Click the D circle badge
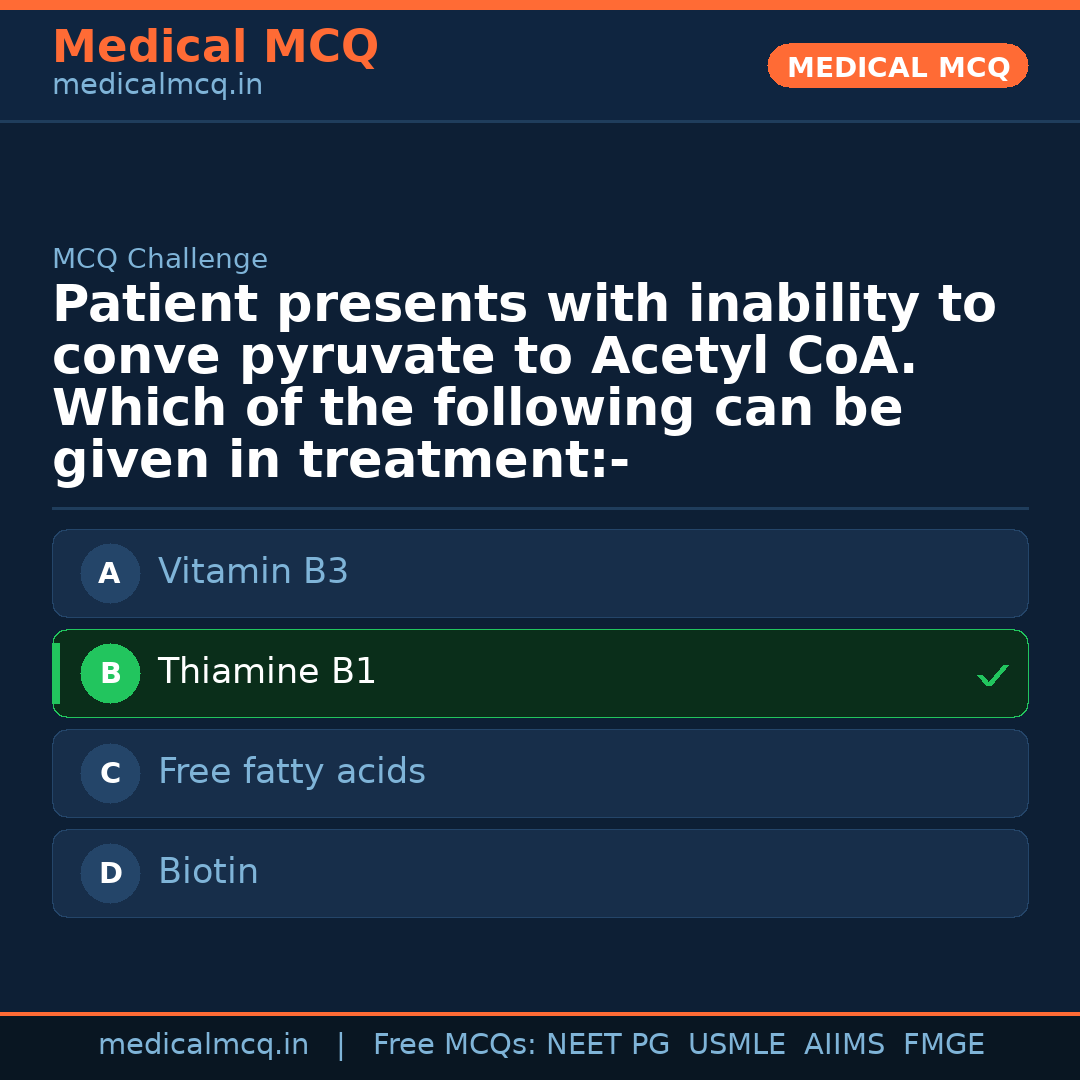 pos(110,874)
